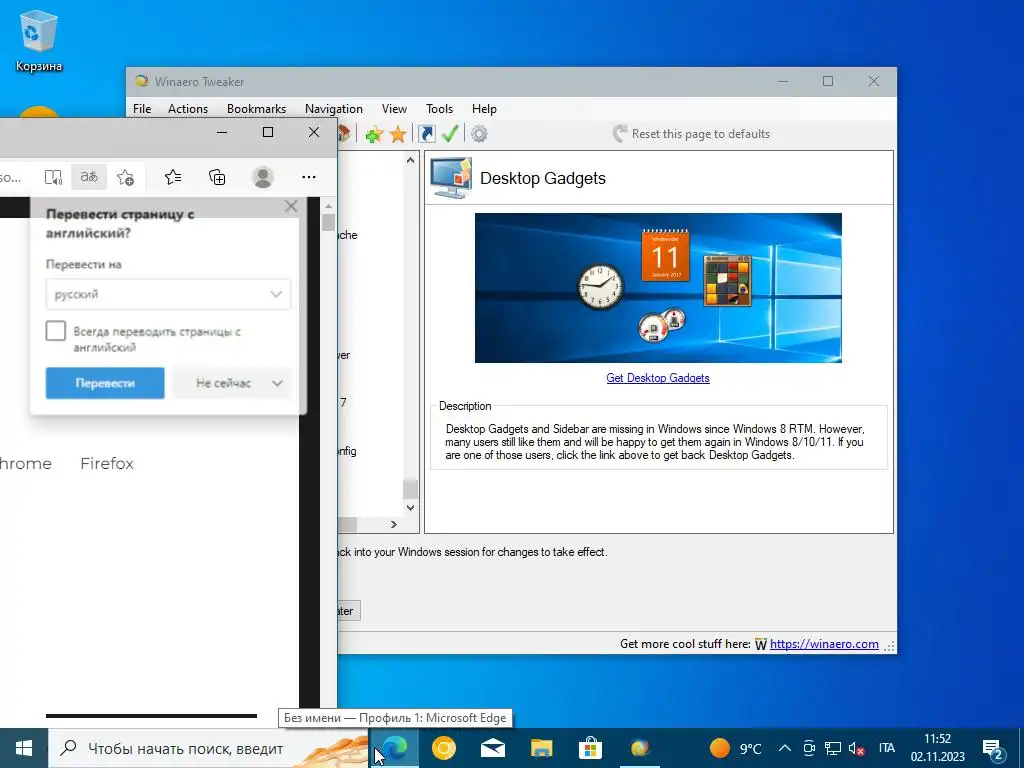1024x768 pixels.
Task: Open the Edge profile avatar
Action: point(263,177)
